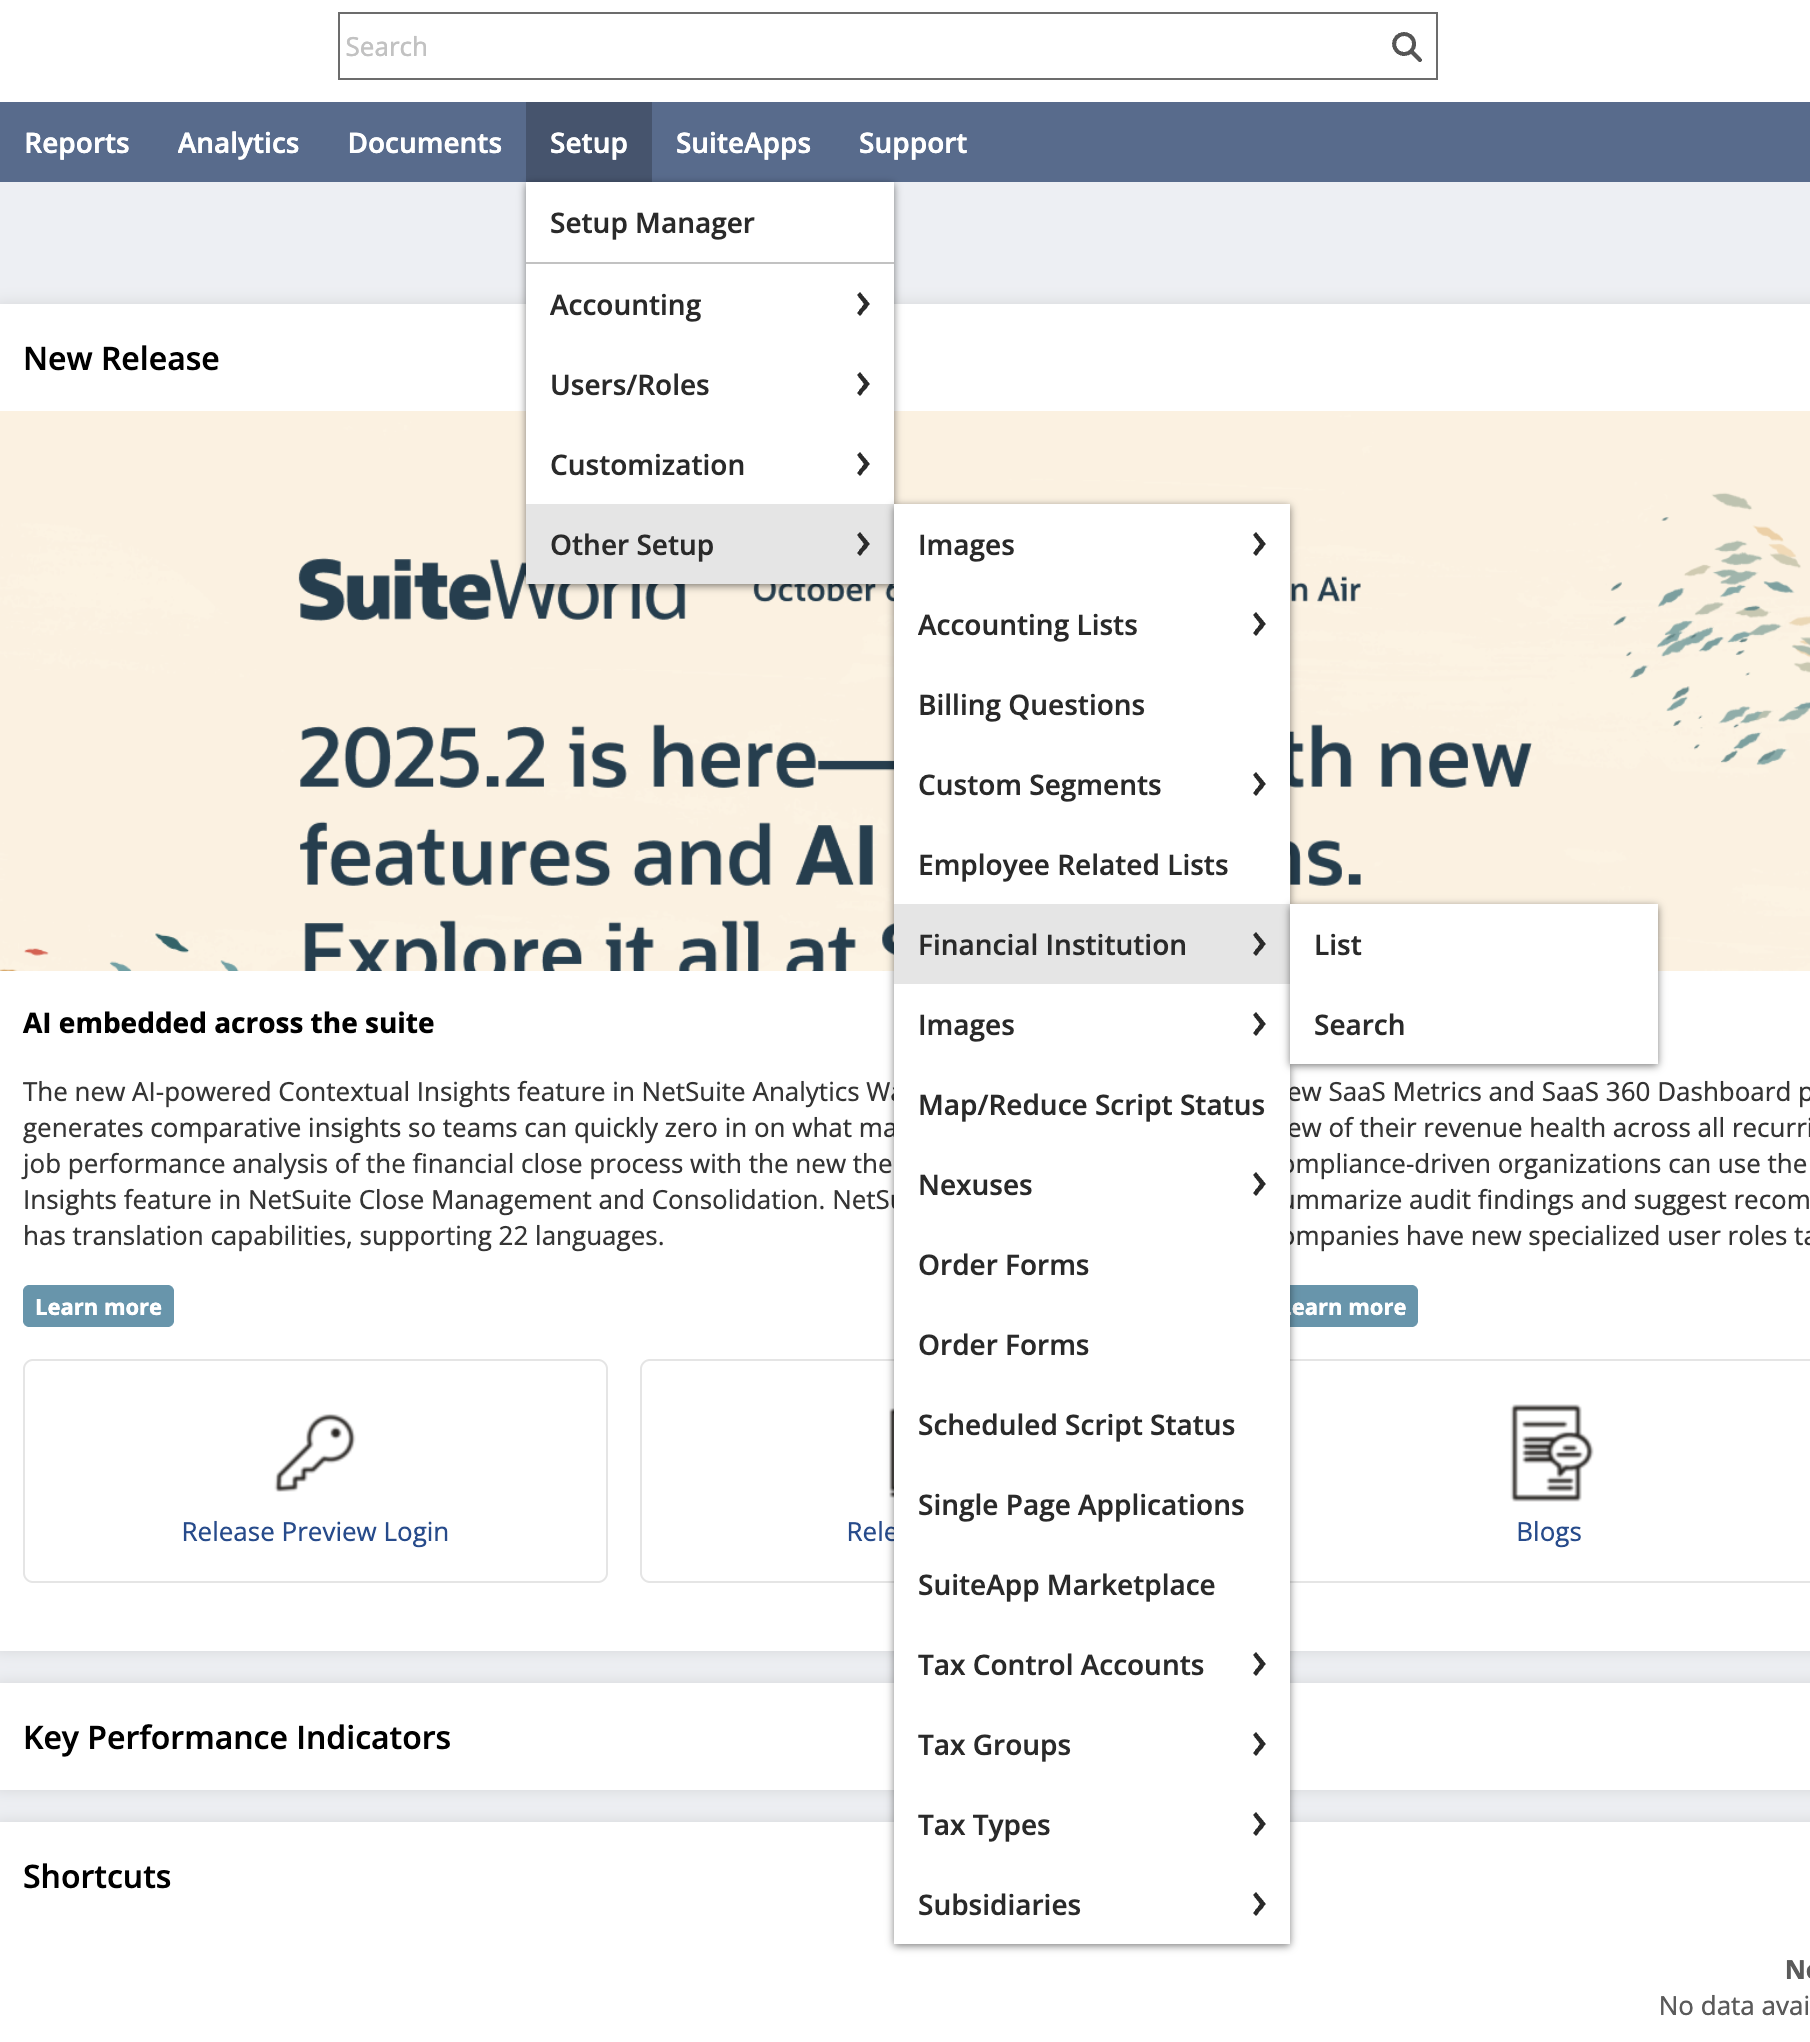Screen dimensions: 1810x2042
Task: Click the Learn more button under AI section
Action: click(x=98, y=1307)
